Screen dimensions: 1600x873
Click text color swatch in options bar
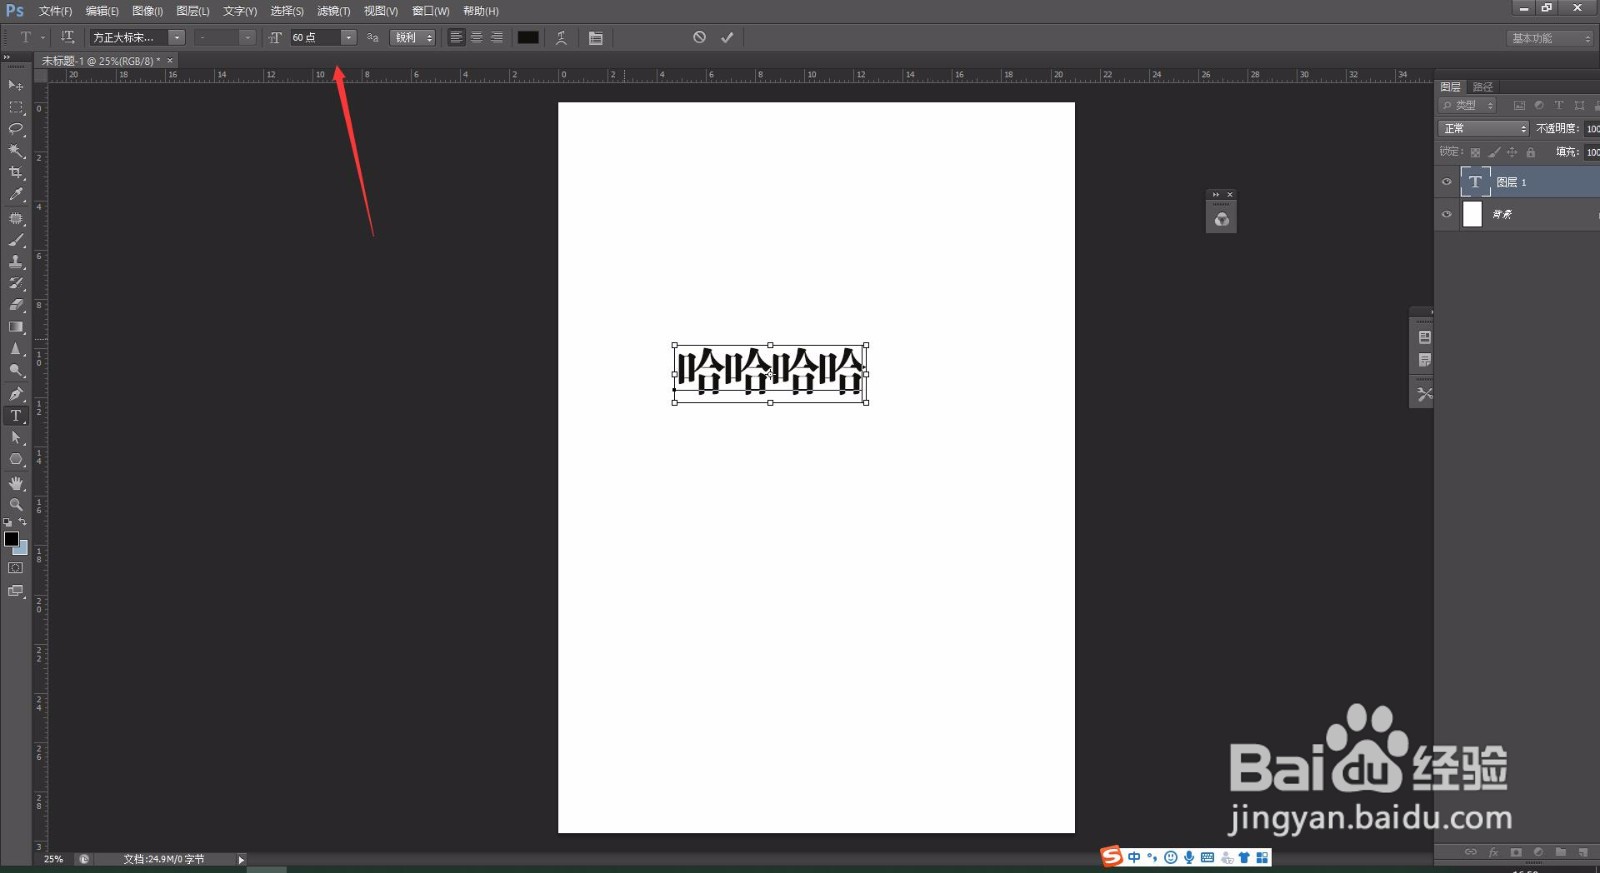tap(528, 37)
